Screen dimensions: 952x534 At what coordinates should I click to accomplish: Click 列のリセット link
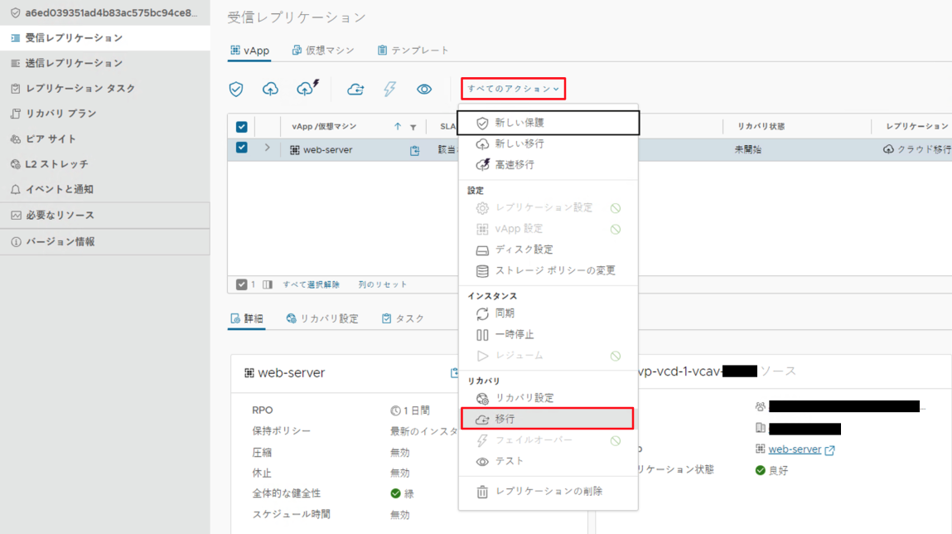point(382,284)
